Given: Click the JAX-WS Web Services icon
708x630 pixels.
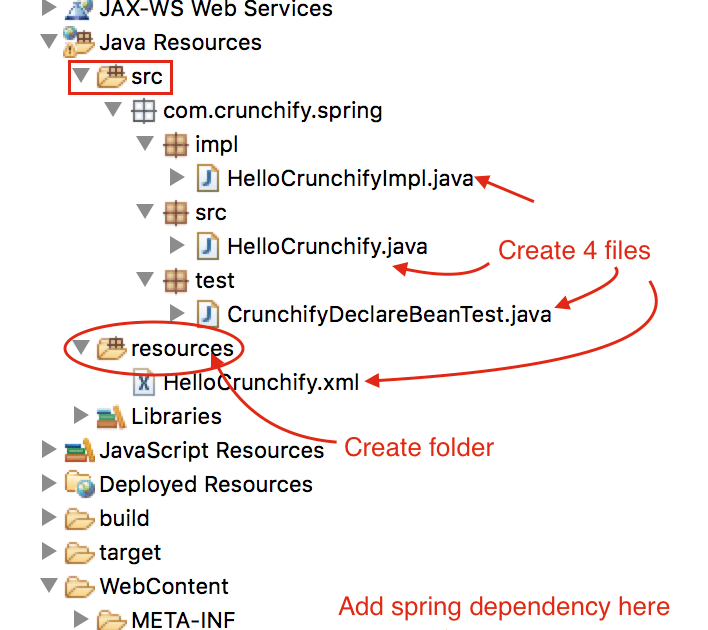Looking at the screenshot, I should pos(79,9).
